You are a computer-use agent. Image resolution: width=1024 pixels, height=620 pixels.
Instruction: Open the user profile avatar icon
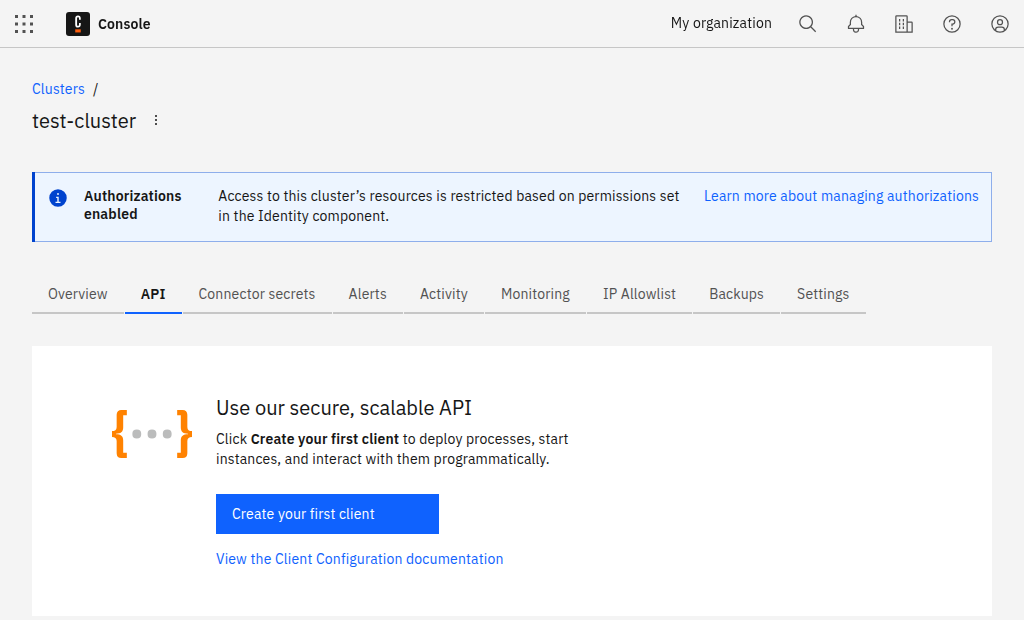[x=1000, y=24]
